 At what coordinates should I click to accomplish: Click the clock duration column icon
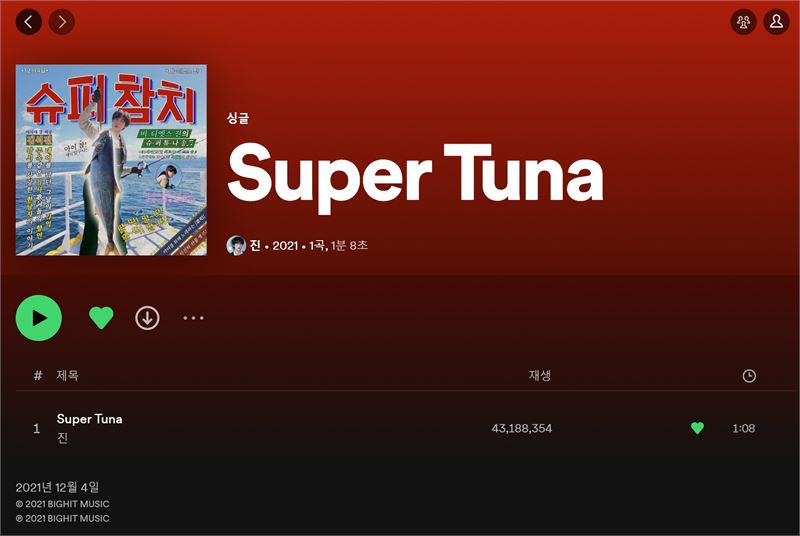pos(749,376)
